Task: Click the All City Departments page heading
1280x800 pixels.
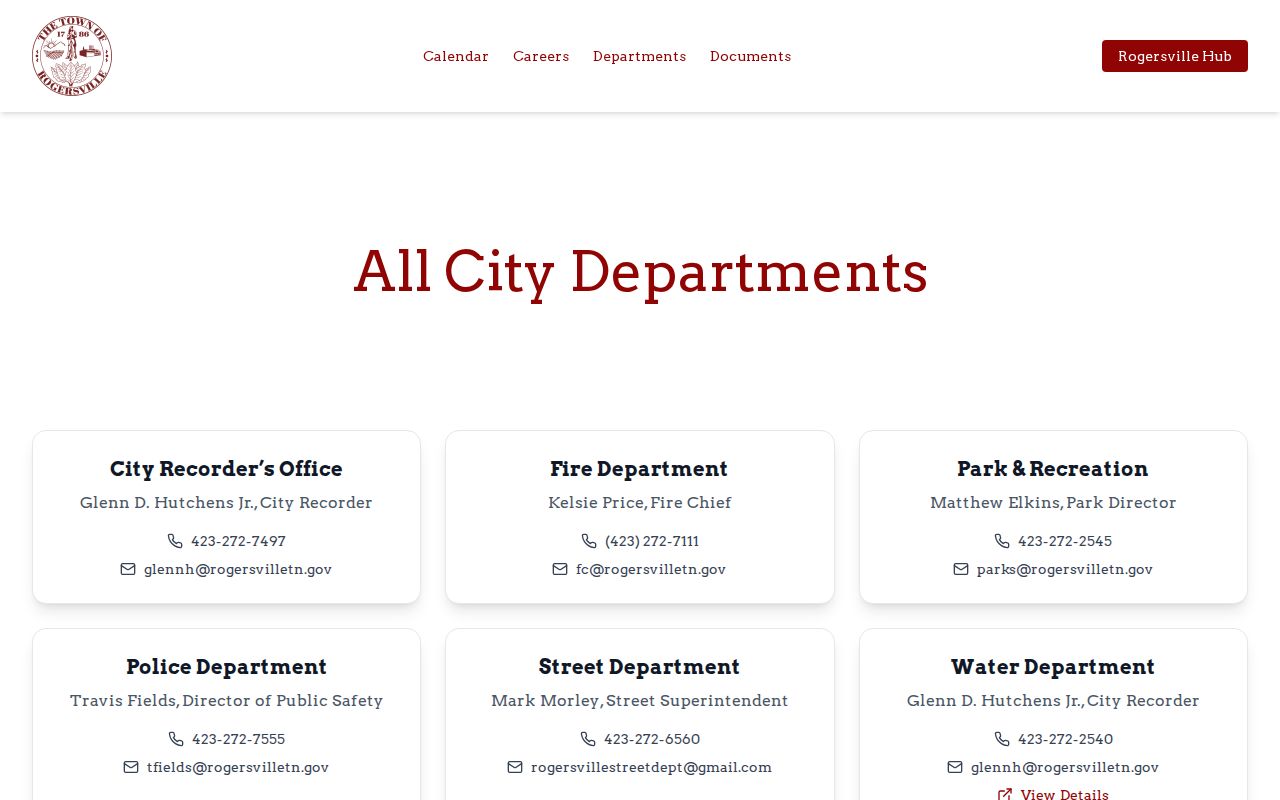Action: pyautogui.click(x=640, y=271)
